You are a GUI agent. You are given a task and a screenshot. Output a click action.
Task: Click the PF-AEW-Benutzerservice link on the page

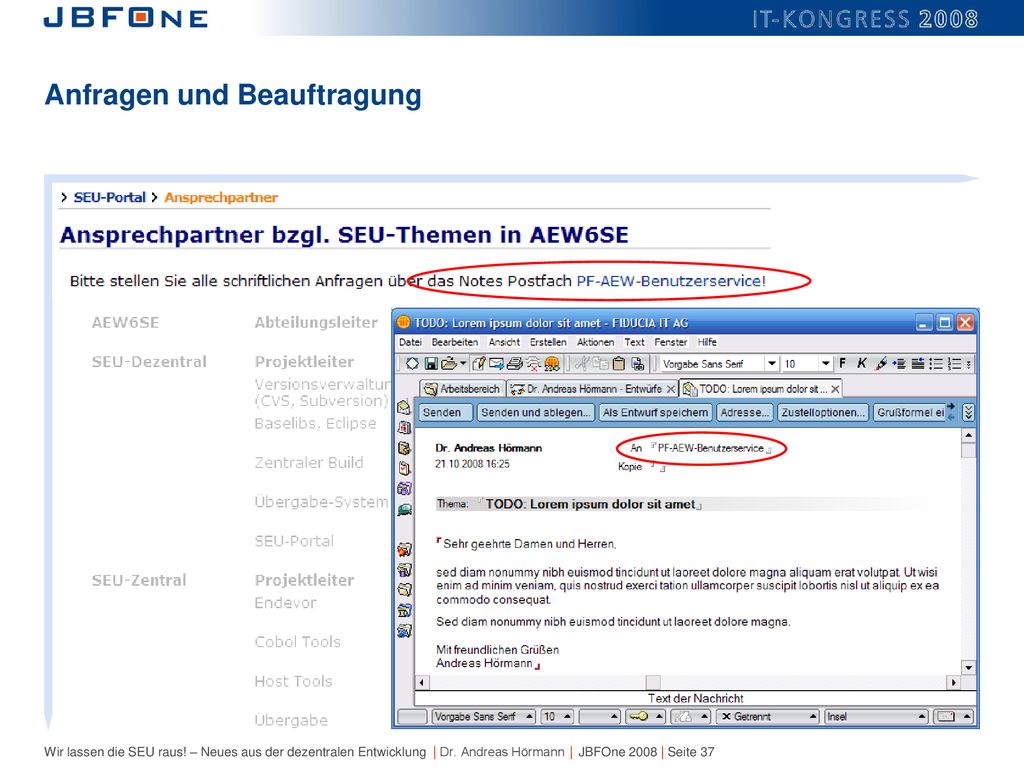point(669,281)
